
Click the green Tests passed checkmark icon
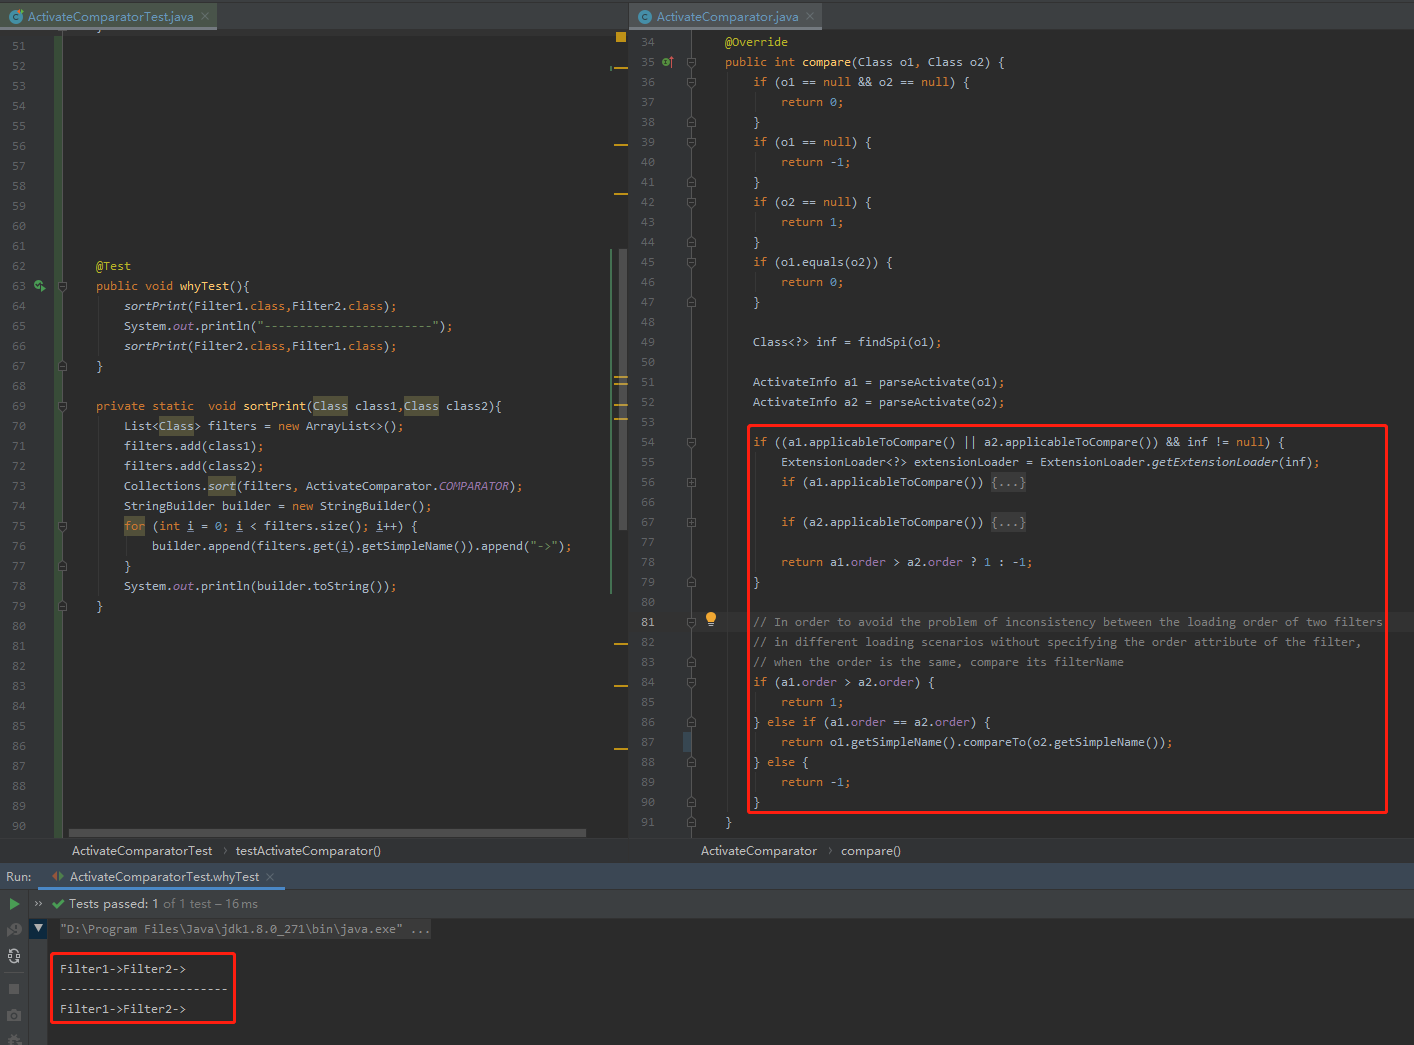(58, 904)
